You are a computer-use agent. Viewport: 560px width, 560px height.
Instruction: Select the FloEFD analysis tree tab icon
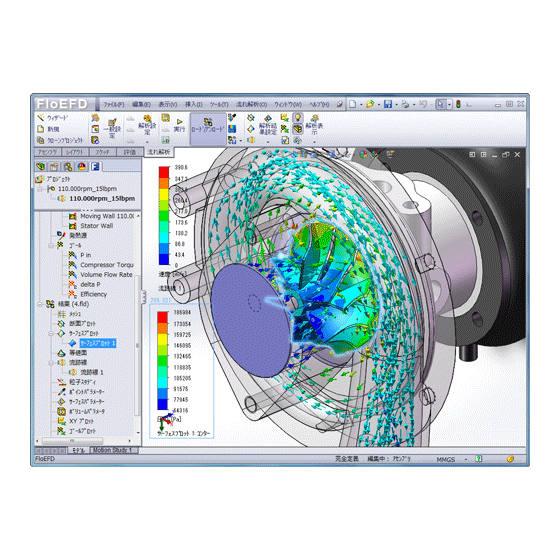coord(95,166)
